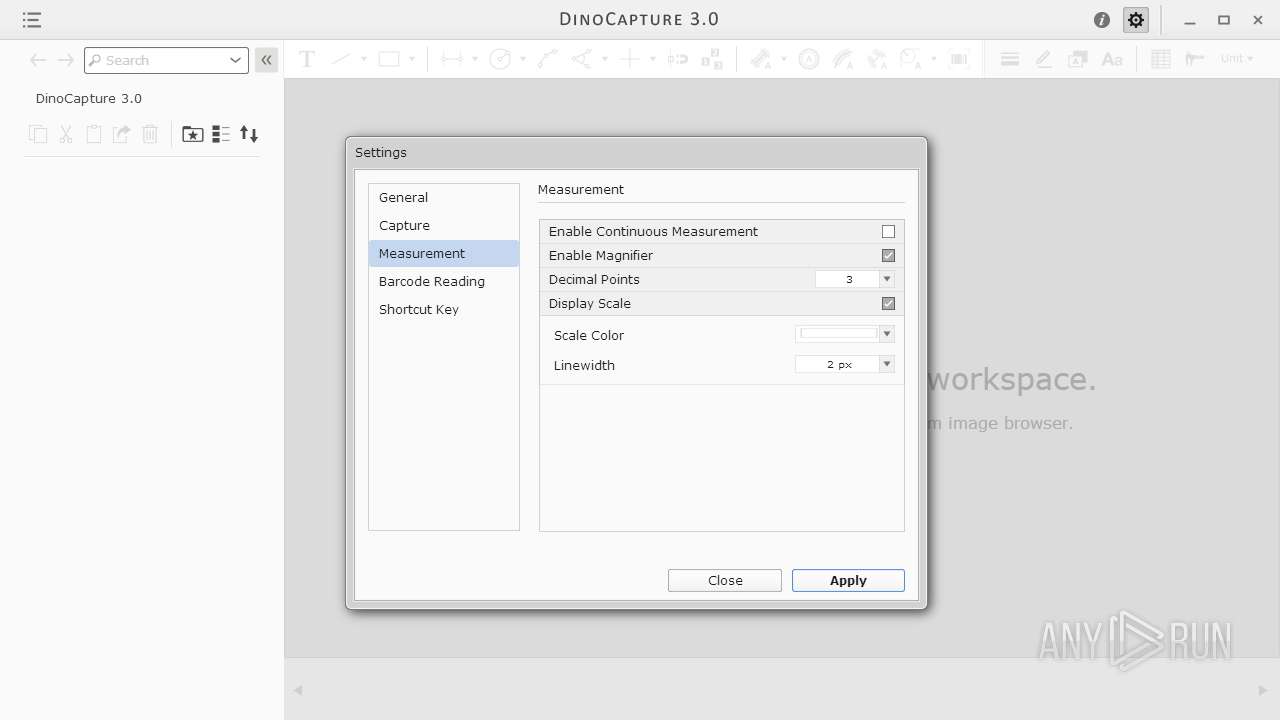Open the Shortcut Key settings tab

coord(444,309)
